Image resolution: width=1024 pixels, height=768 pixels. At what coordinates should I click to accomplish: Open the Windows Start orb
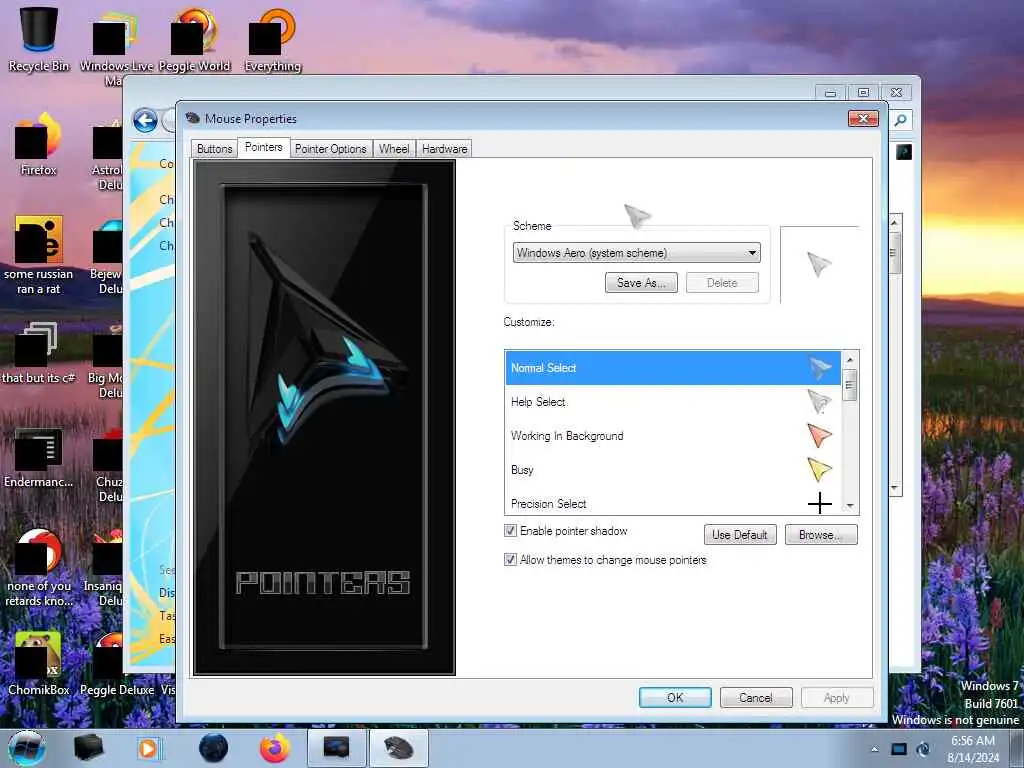27,748
